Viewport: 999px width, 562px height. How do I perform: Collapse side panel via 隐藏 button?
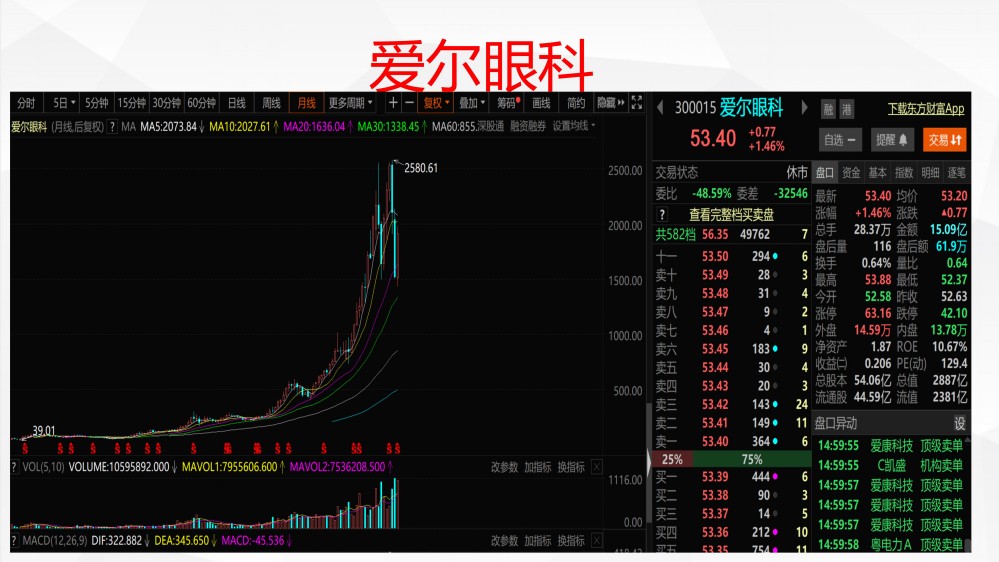click(611, 103)
